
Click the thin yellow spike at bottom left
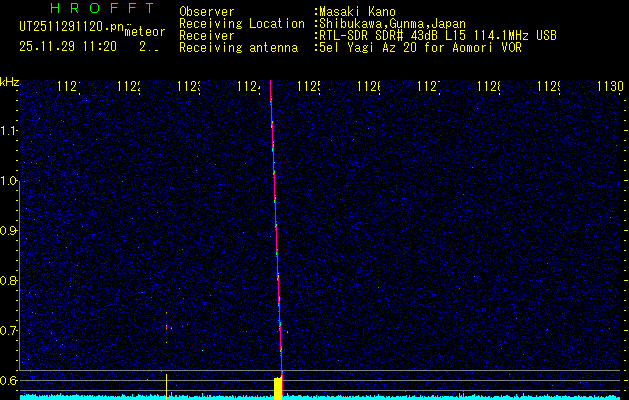tap(166, 385)
